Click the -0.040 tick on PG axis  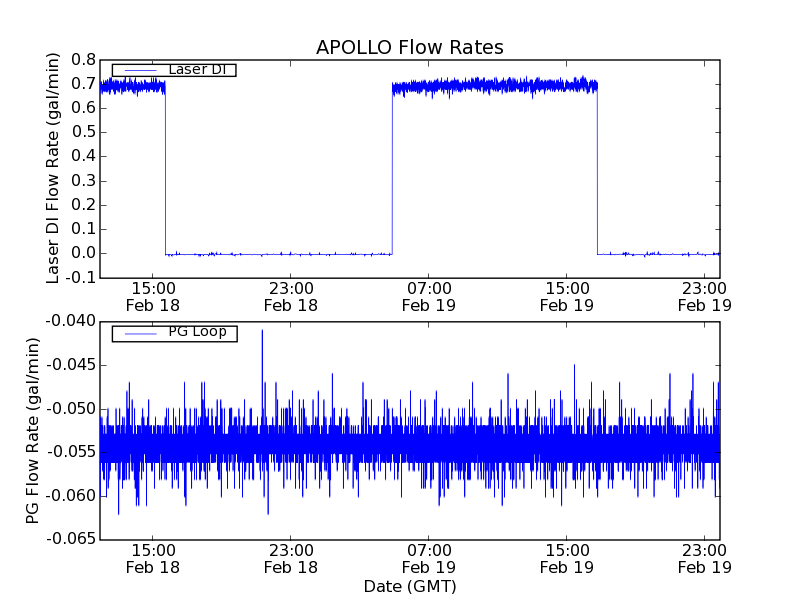click(71, 321)
